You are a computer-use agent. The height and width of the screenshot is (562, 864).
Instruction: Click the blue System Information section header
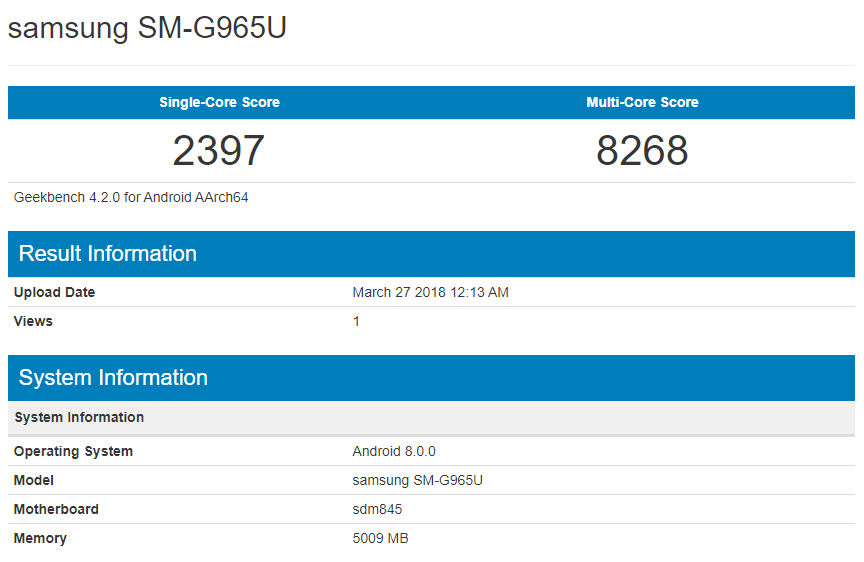click(x=113, y=378)
